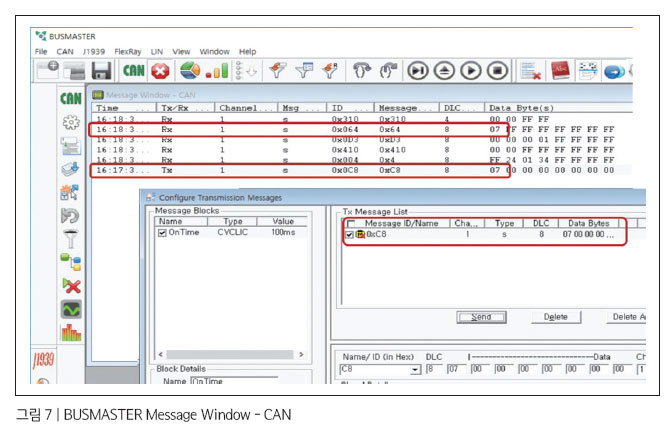The height and width of the screenshot is (443, 668).
Task: Open the File menu
Action: coord(41,52)
